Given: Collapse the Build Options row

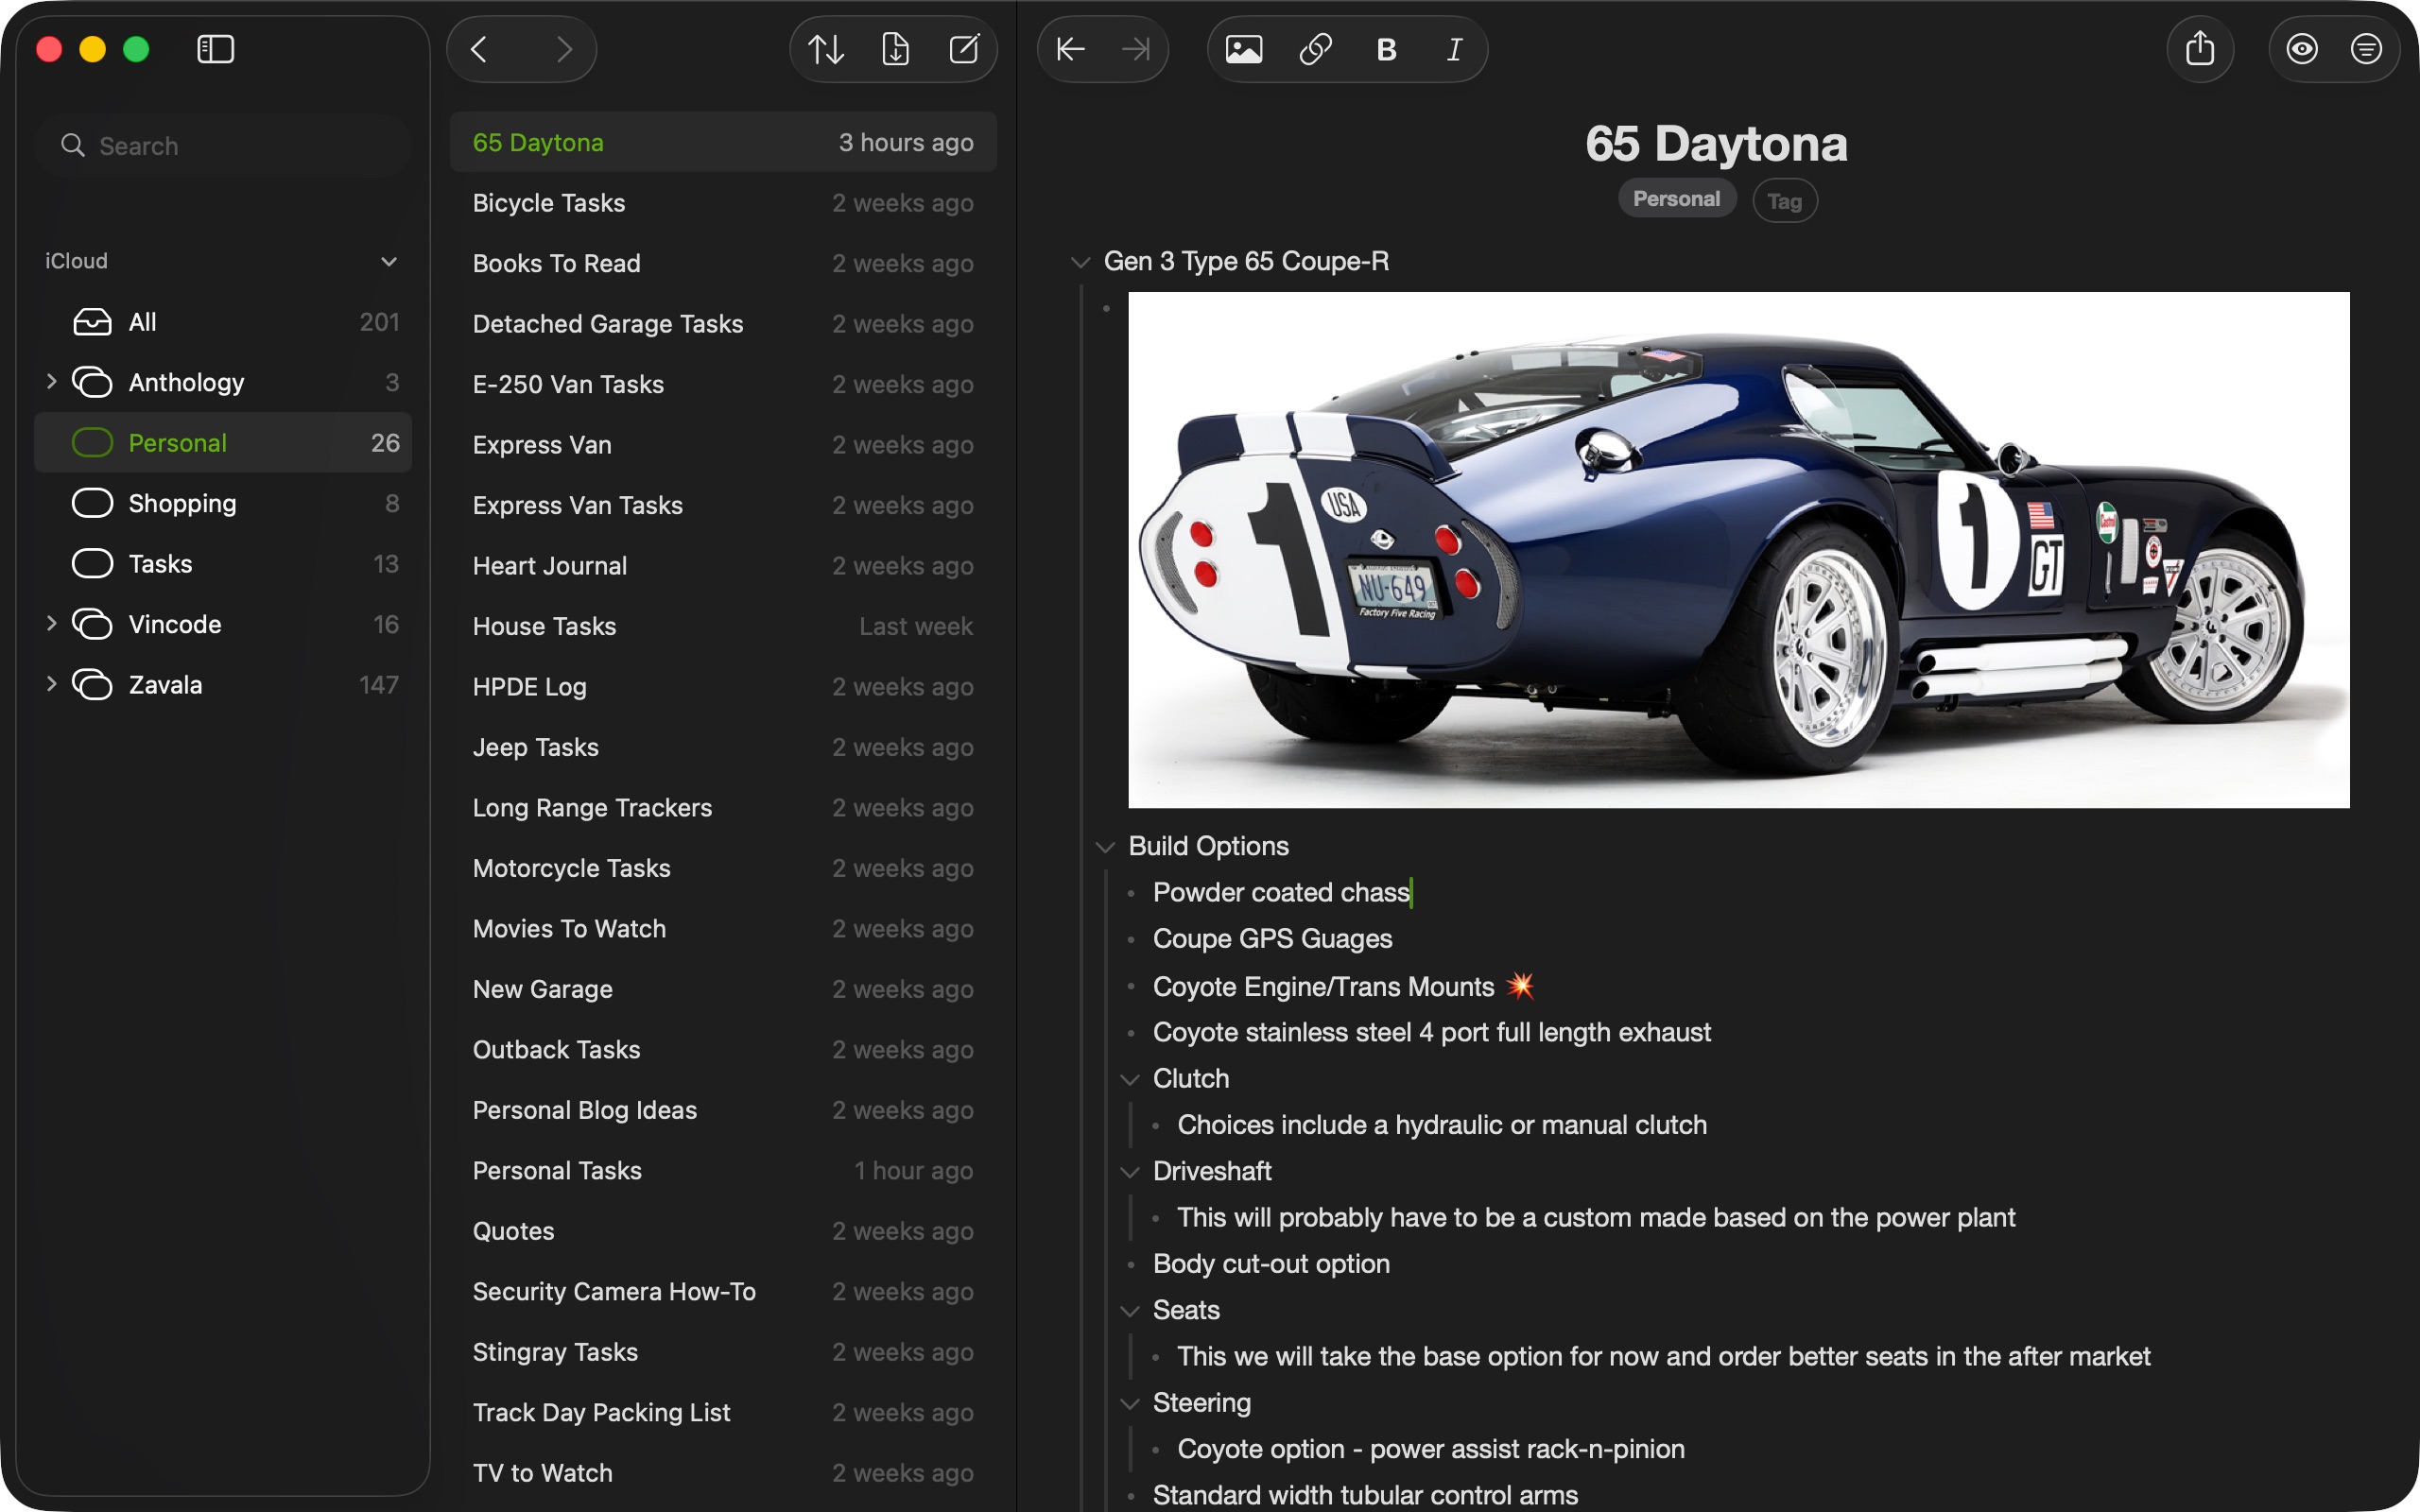Looking at the screenshot, I should point(1105,847).
